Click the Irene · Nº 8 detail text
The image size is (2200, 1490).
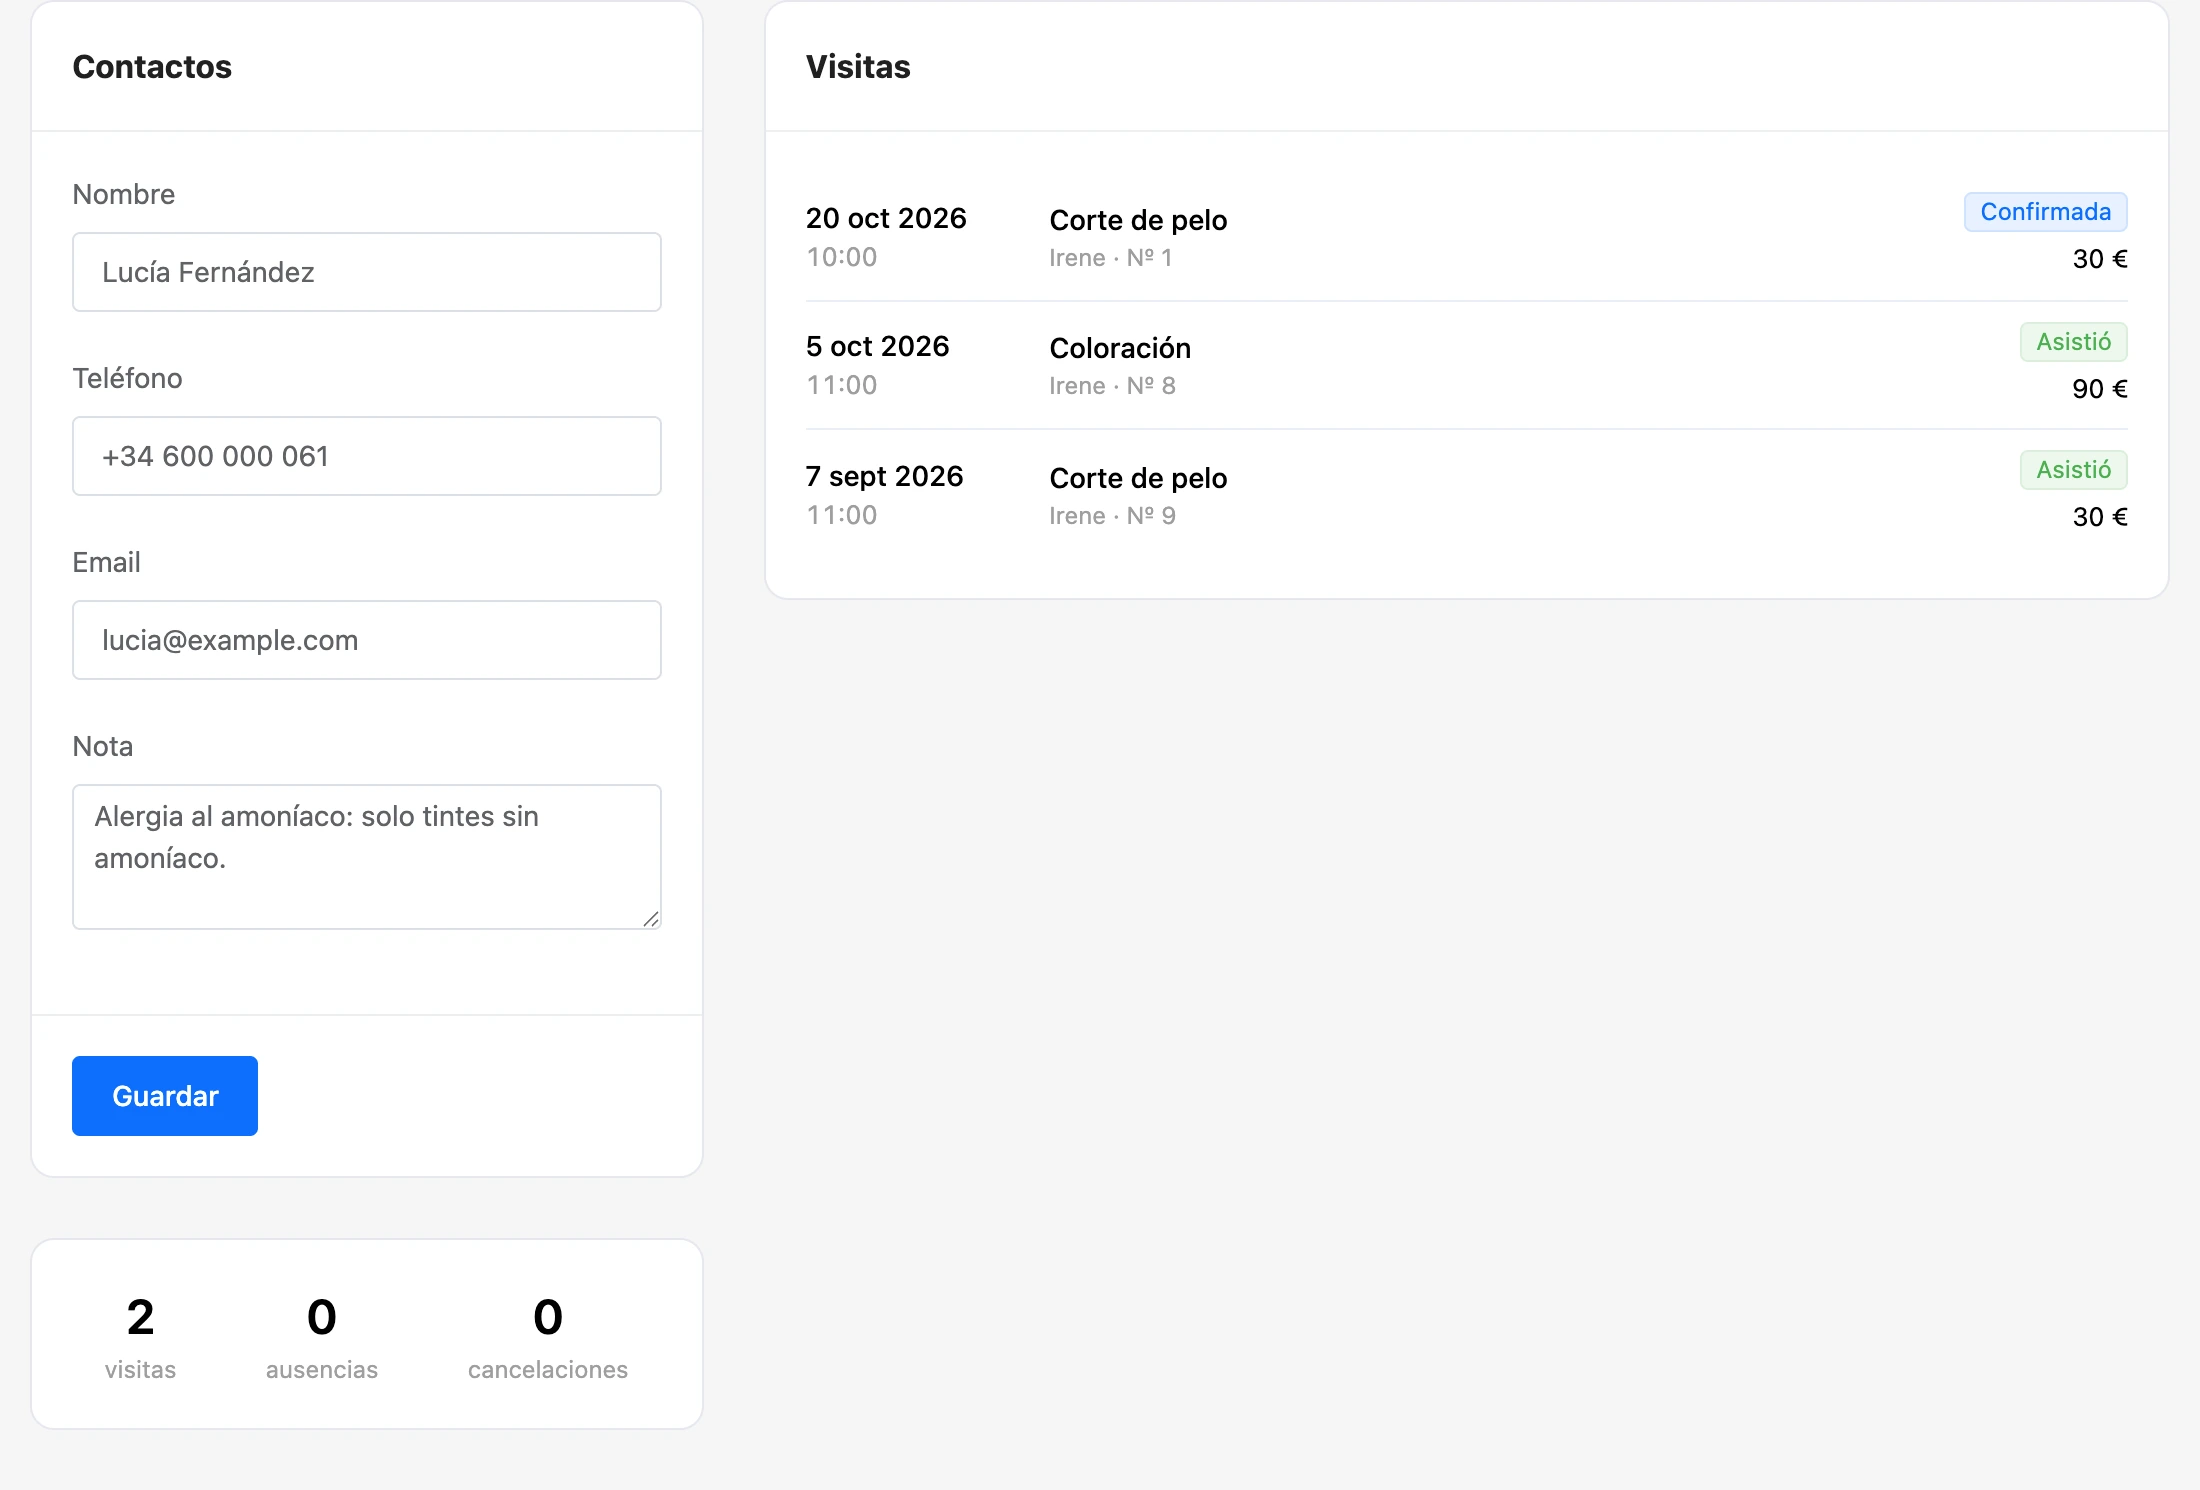point(1112,386)
